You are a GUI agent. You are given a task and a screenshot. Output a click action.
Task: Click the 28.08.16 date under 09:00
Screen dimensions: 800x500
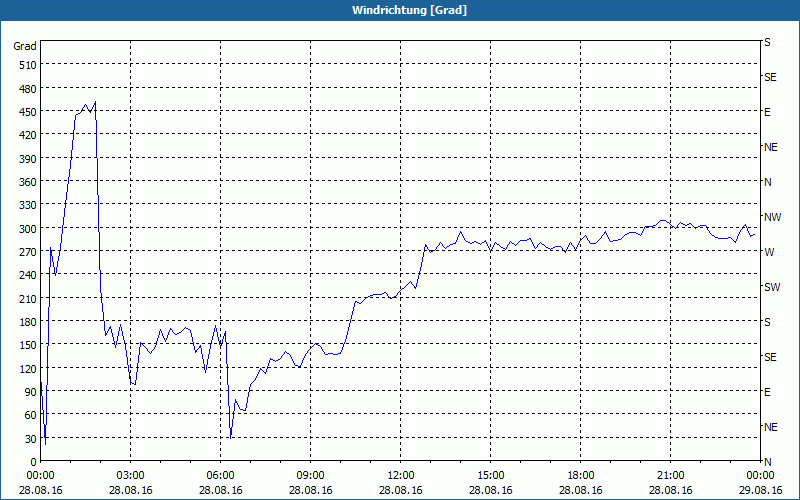click(310, 490)
